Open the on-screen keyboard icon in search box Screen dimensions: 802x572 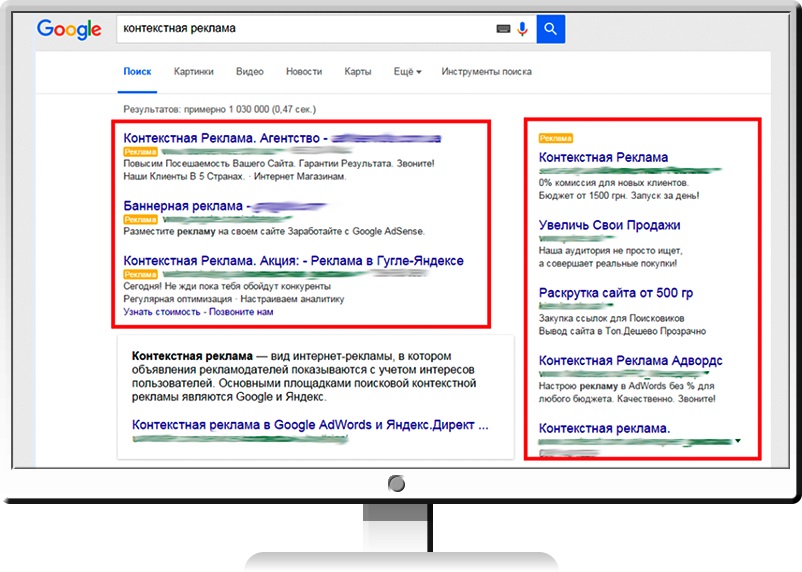pyautogui.click(x=503, y=29)
